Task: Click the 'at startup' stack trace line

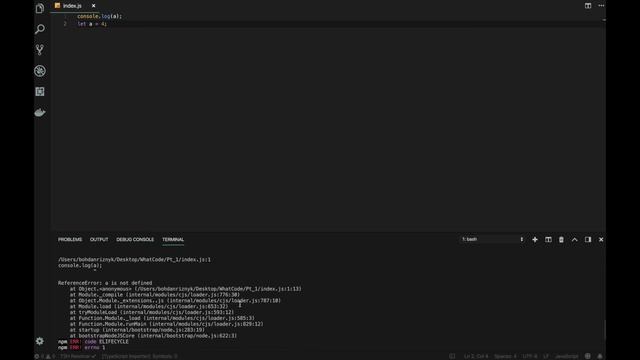Action: point(137,330)
